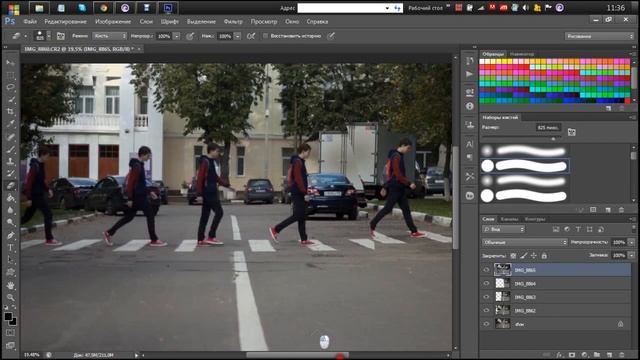Open the Фильтр menu

click(233, 21)
